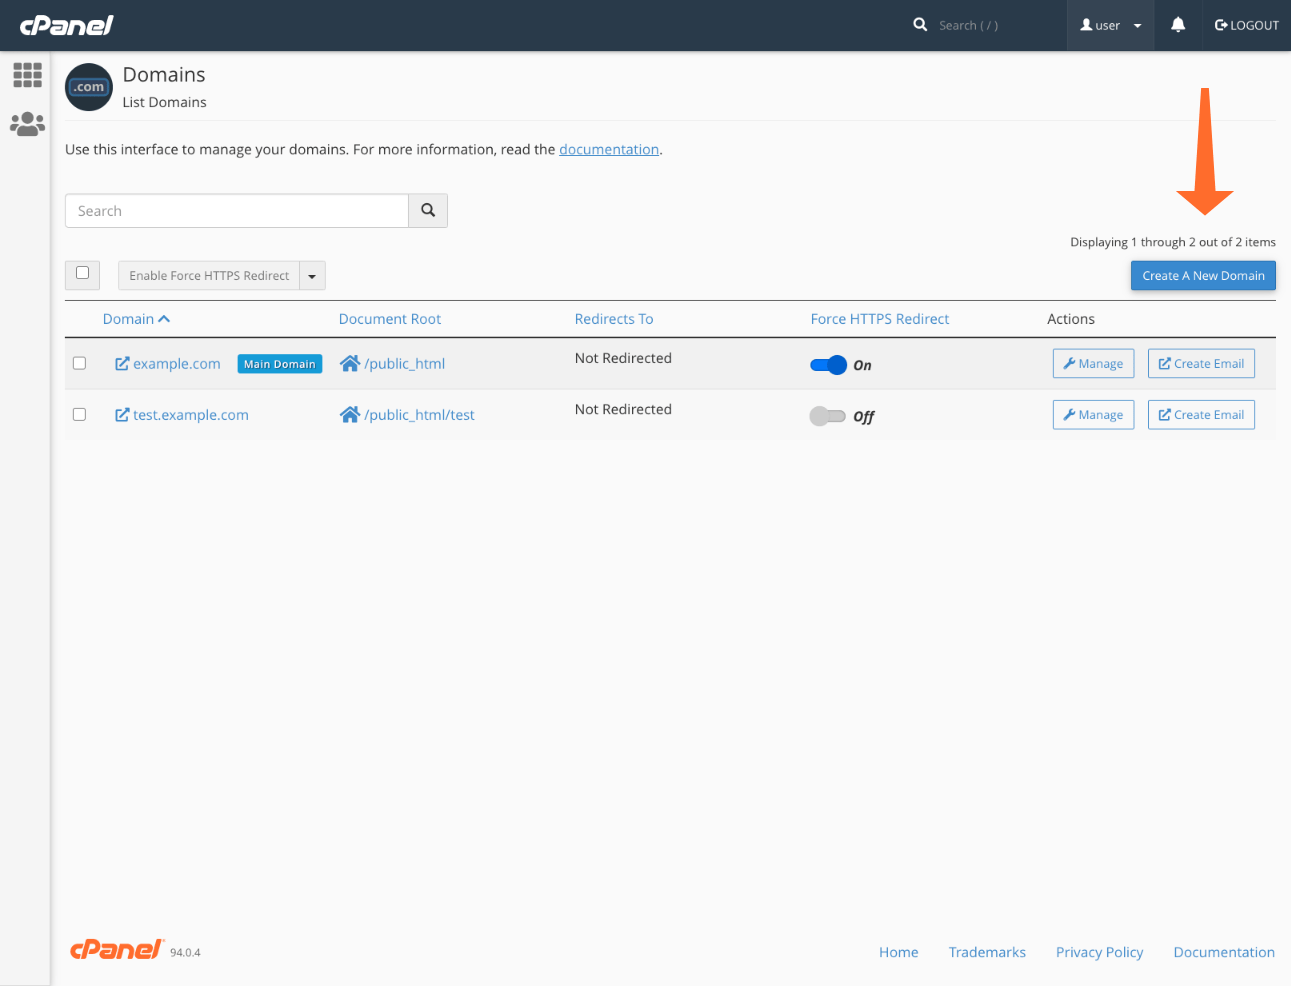Click inside the domain Search field

point(236,210)
